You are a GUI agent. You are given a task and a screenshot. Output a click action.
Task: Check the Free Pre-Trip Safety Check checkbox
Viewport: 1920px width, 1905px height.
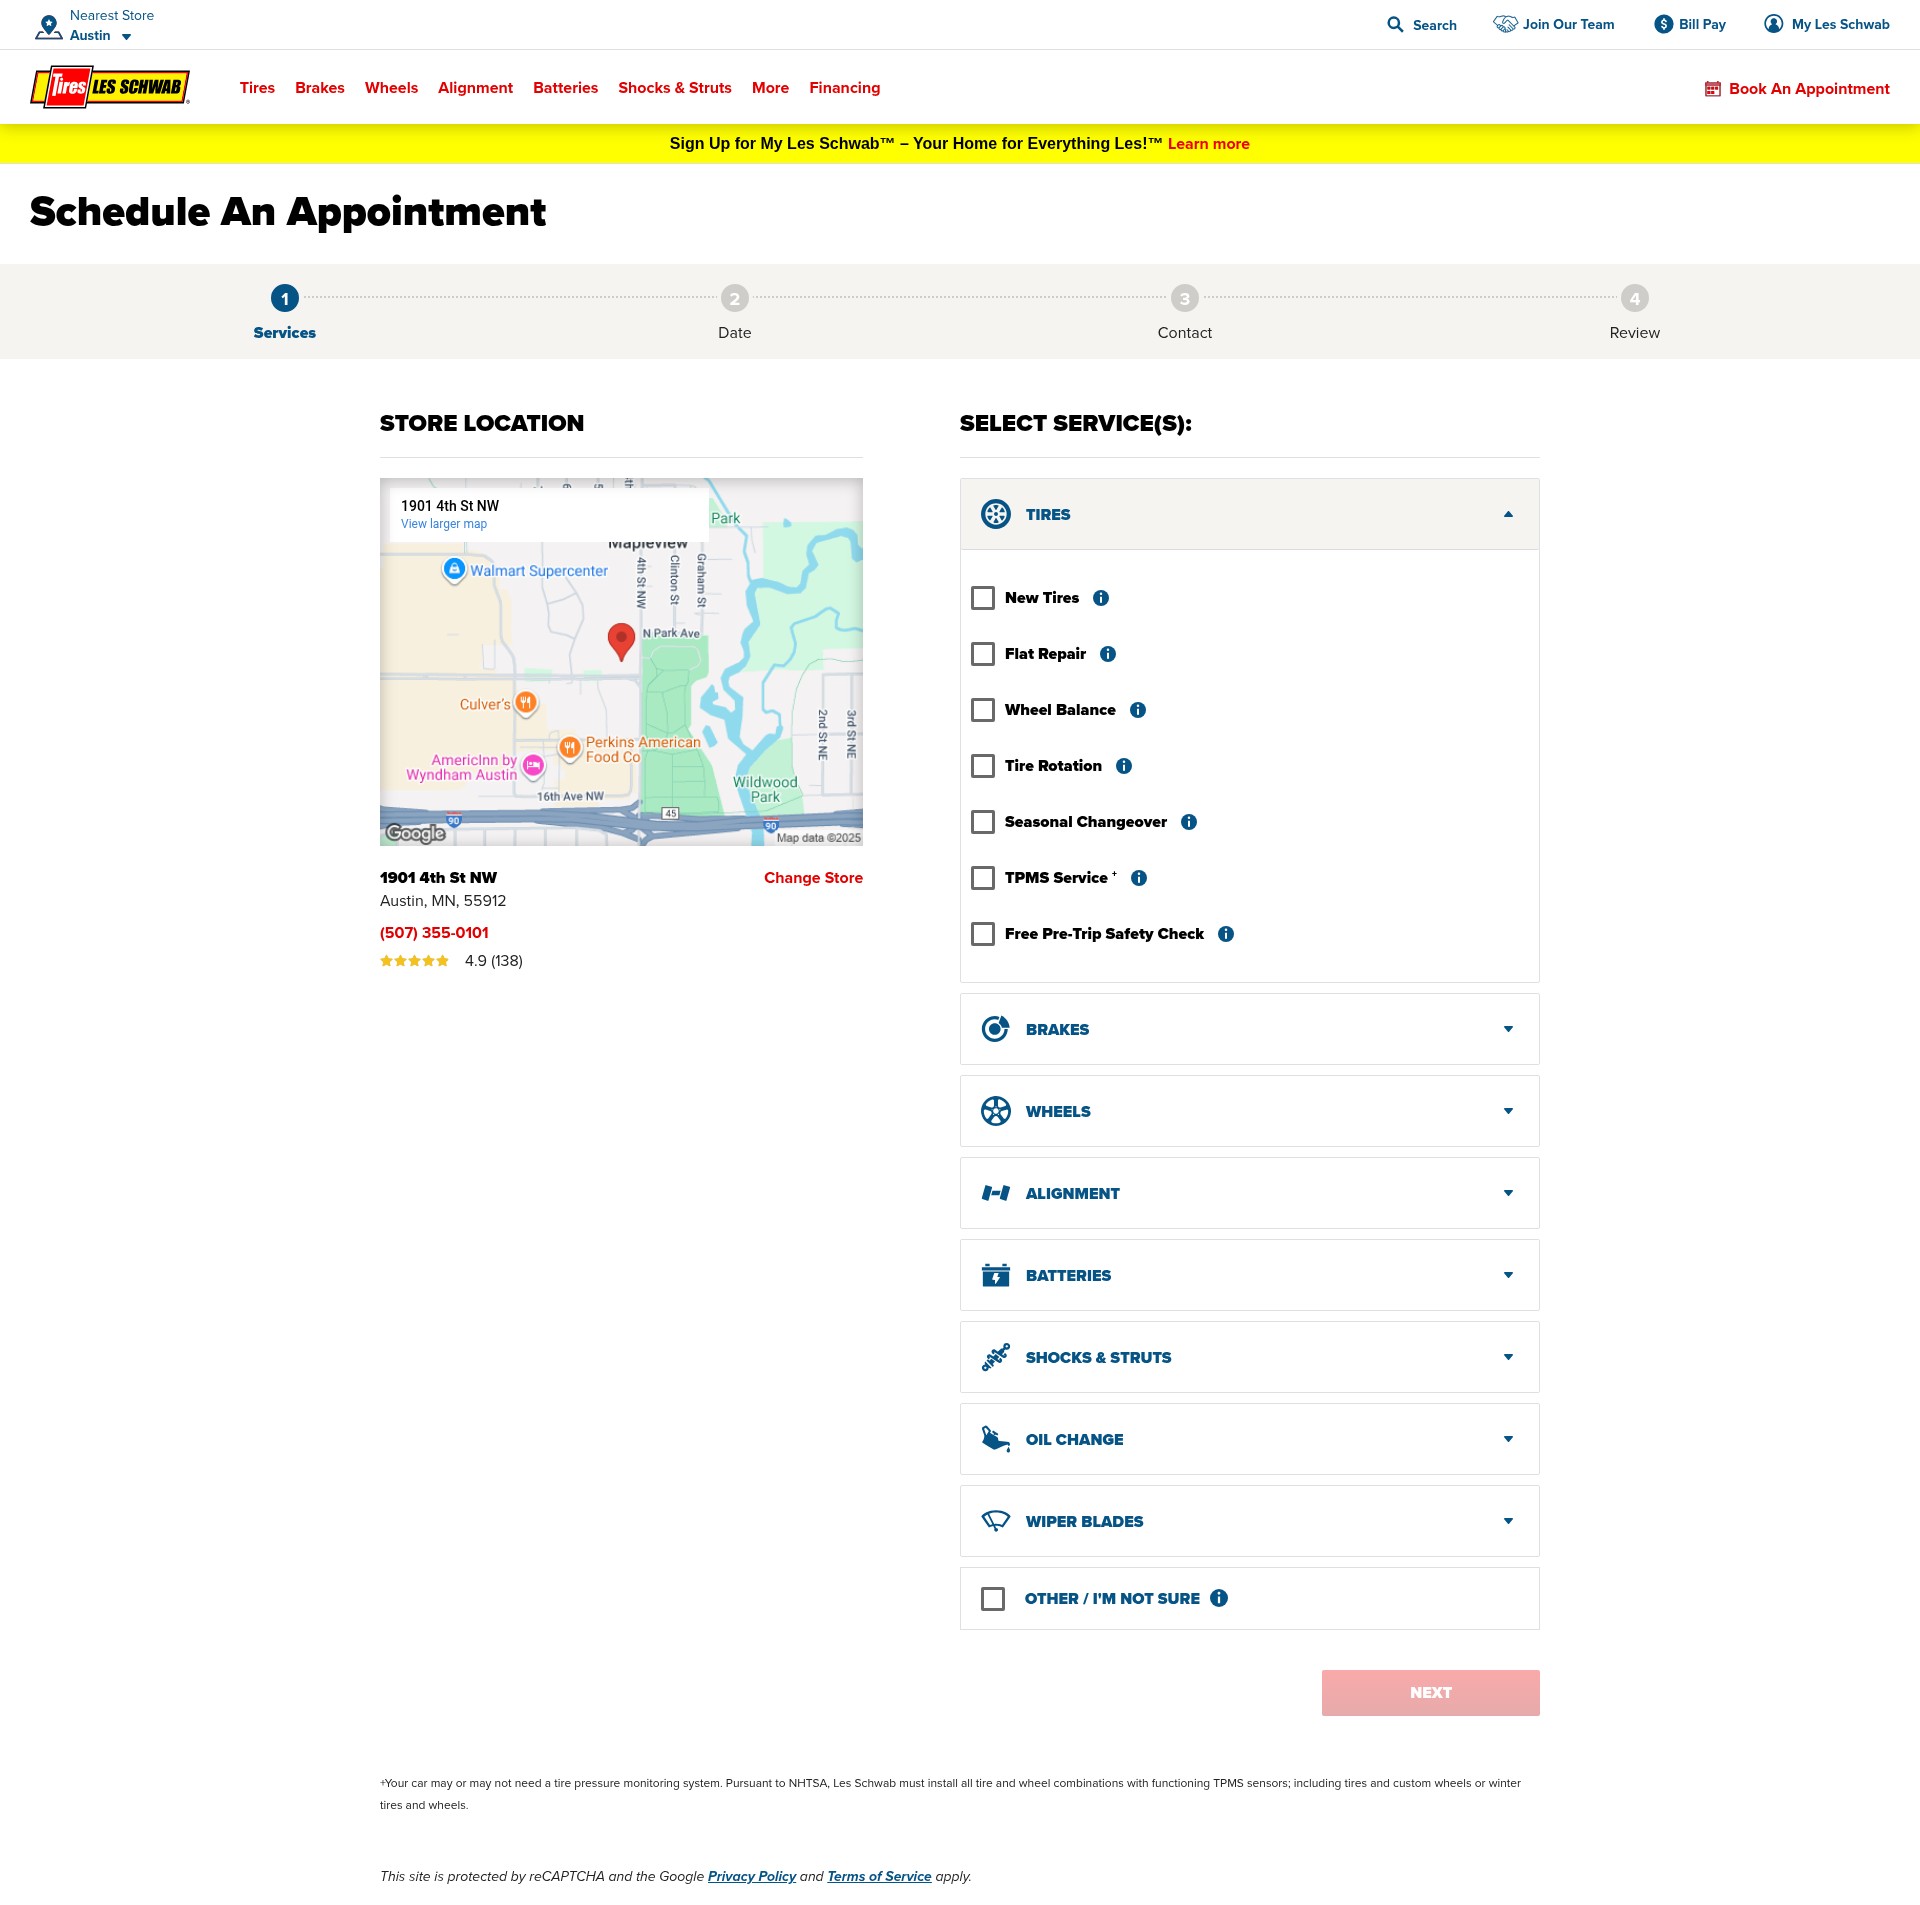click(983, 934)
